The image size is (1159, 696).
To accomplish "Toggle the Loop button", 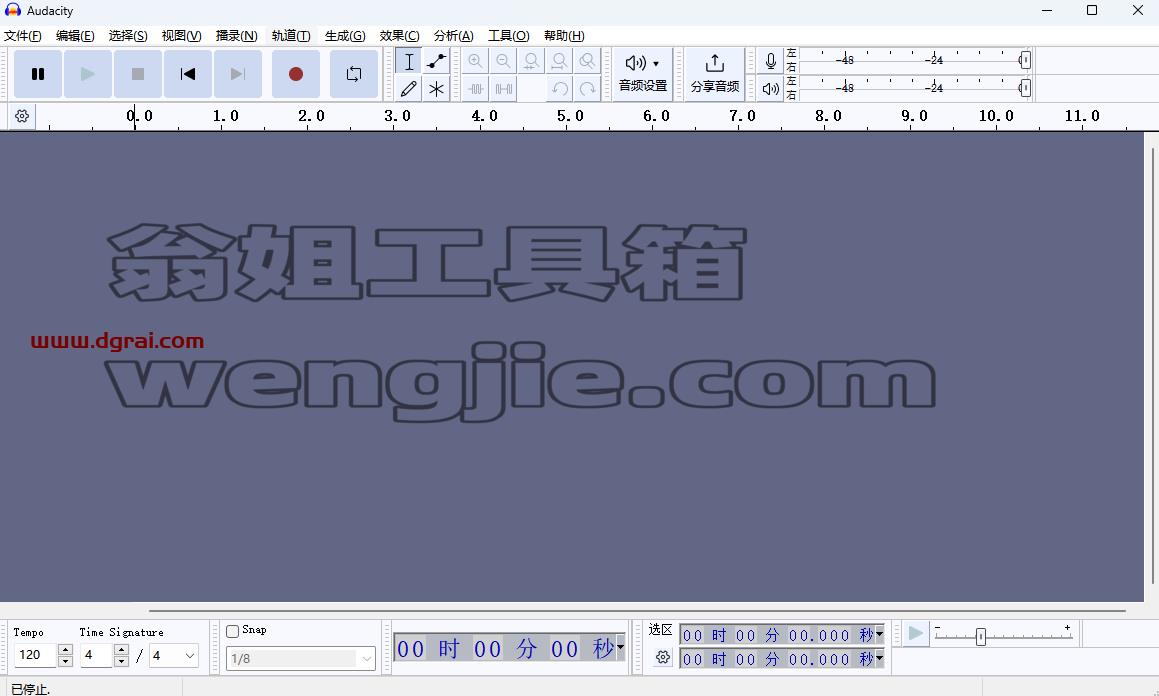I will [x=354, y=74].
